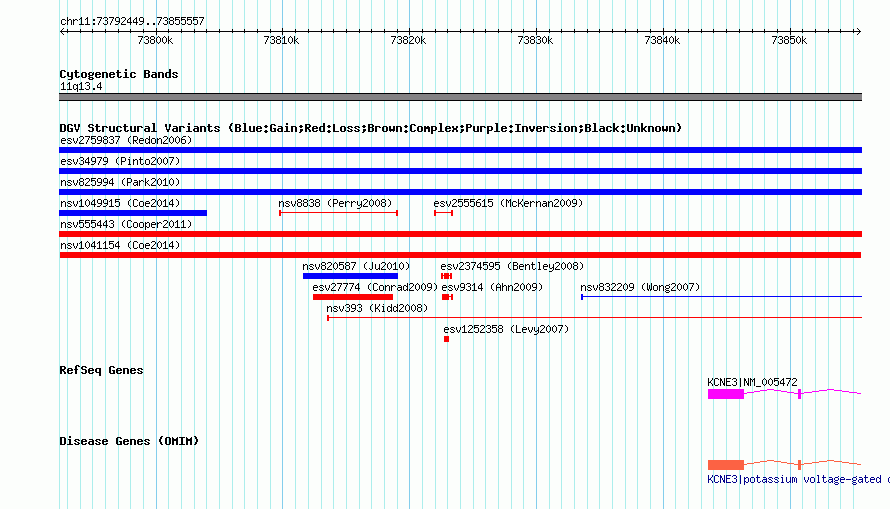Click the 73820k ruler tick label

coord(408,40)
